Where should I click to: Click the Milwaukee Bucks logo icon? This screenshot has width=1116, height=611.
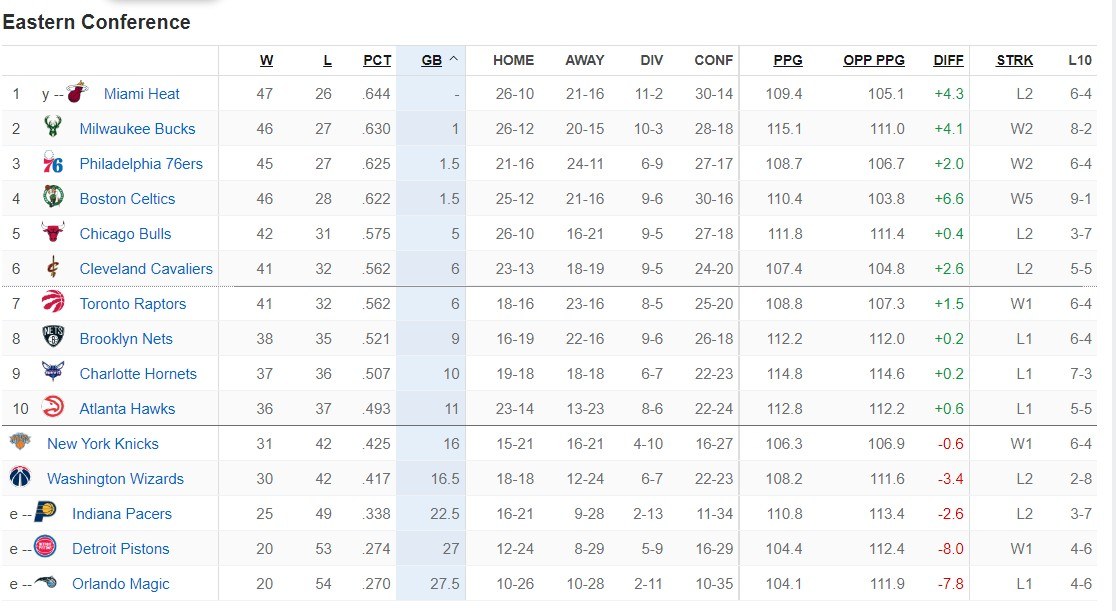pyautogui.click(x=53, y=128)
